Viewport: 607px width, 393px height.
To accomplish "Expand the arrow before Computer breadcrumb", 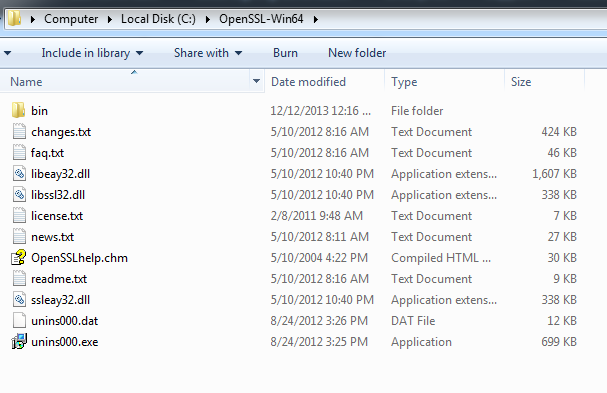I will tap(33, 19).
